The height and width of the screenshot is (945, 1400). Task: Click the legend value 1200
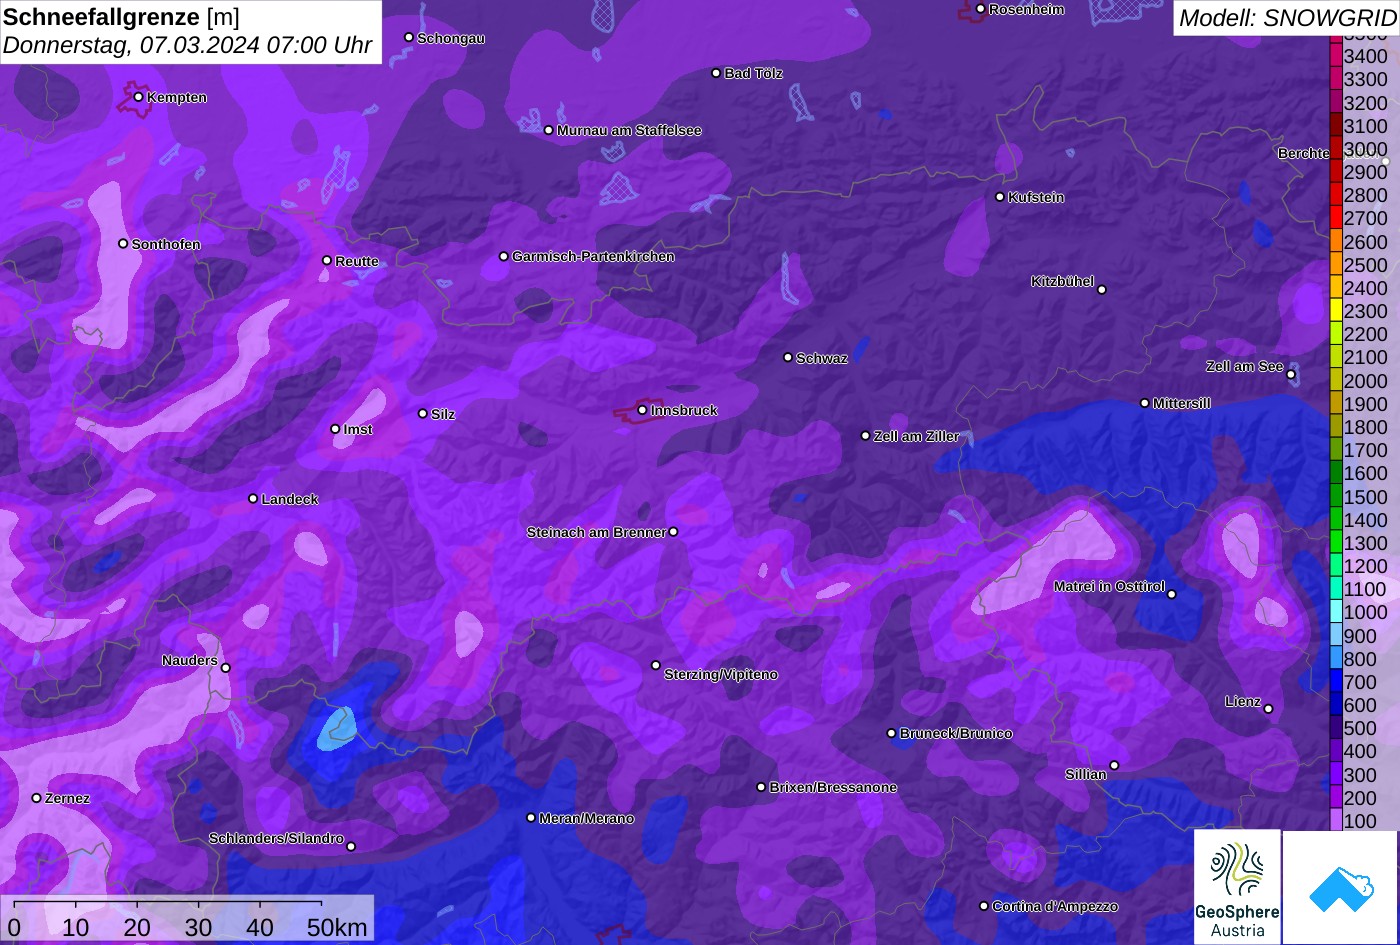(x=1365, y=567)
